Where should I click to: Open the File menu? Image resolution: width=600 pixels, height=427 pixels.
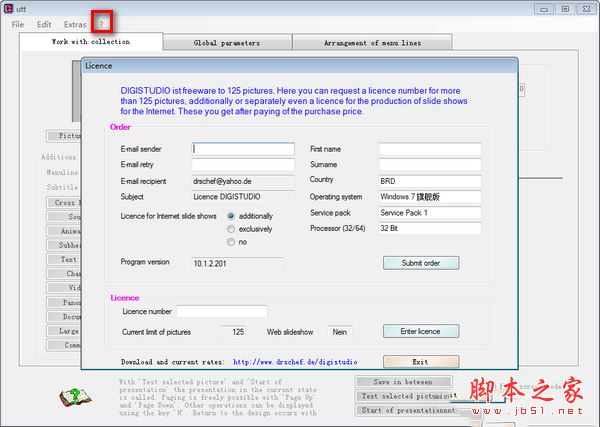tap(18, 24)
